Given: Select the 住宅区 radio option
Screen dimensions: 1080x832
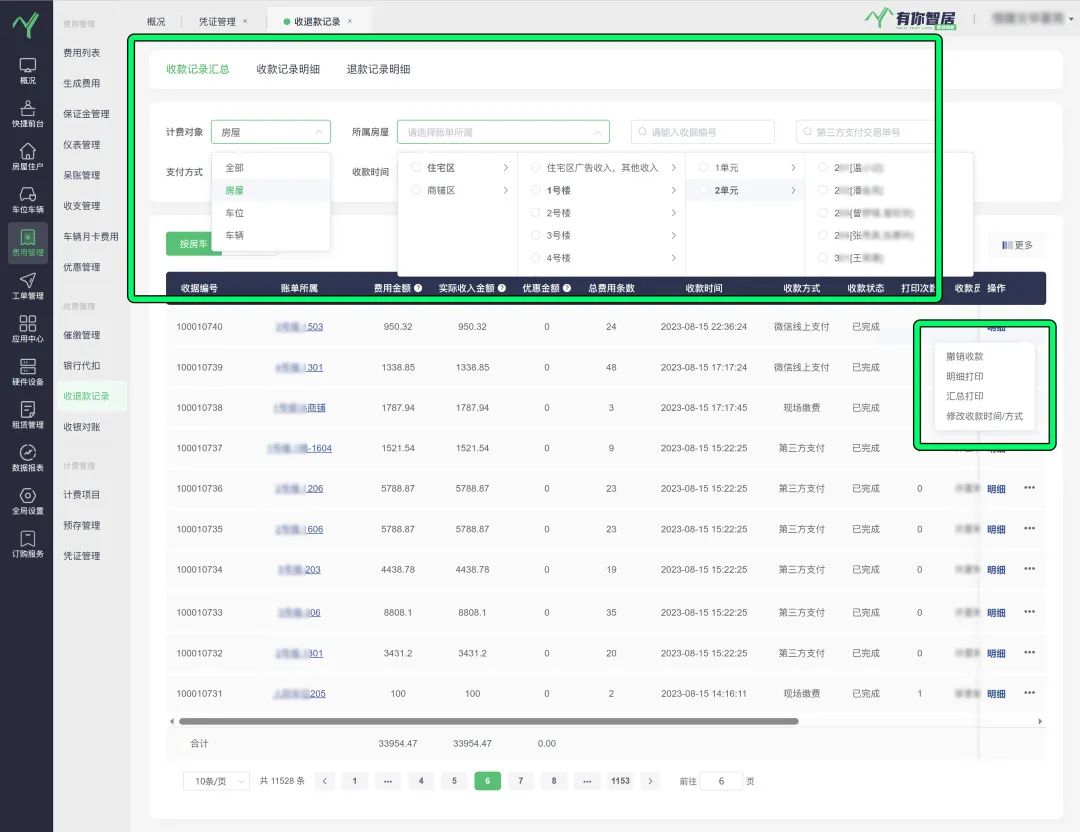Looking at the screenshot, I should pos(416,168).
